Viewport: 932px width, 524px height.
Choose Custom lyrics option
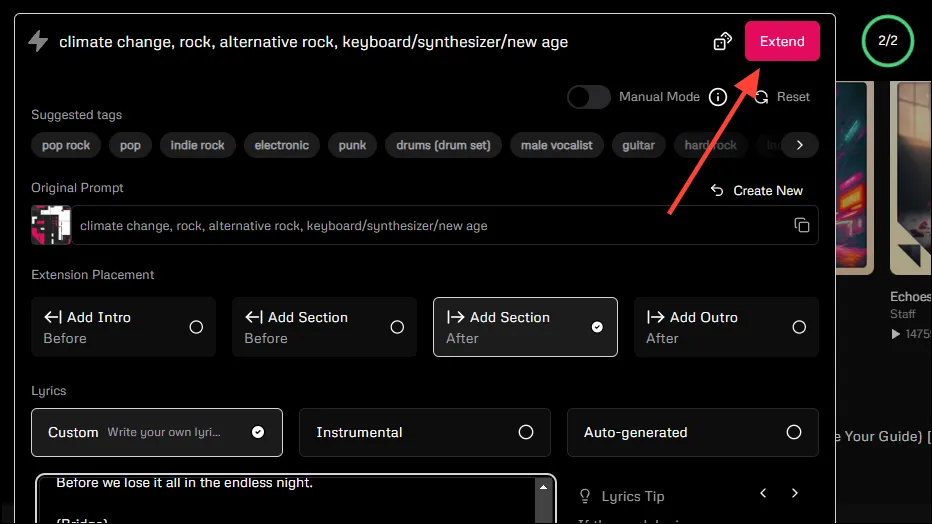(157, 433)
